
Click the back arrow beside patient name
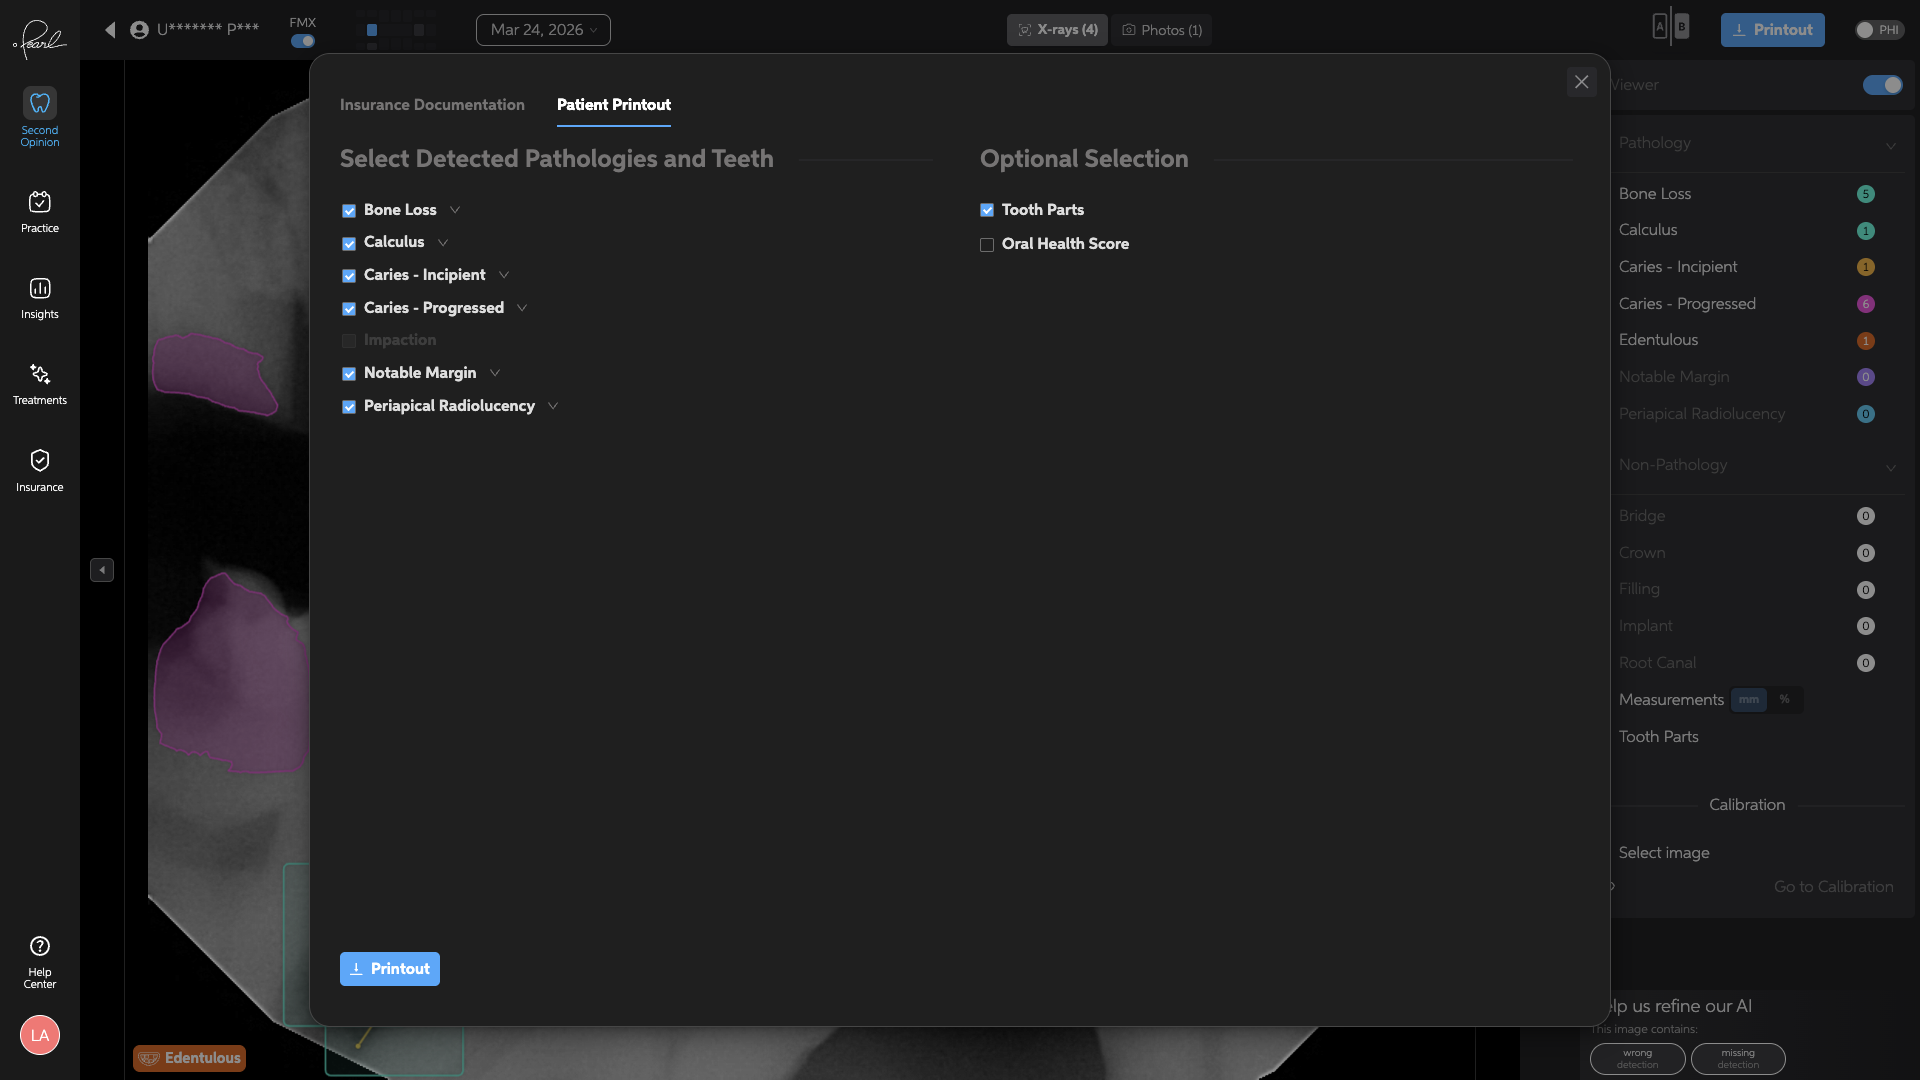pyautogui.click(x=110, y=30)
